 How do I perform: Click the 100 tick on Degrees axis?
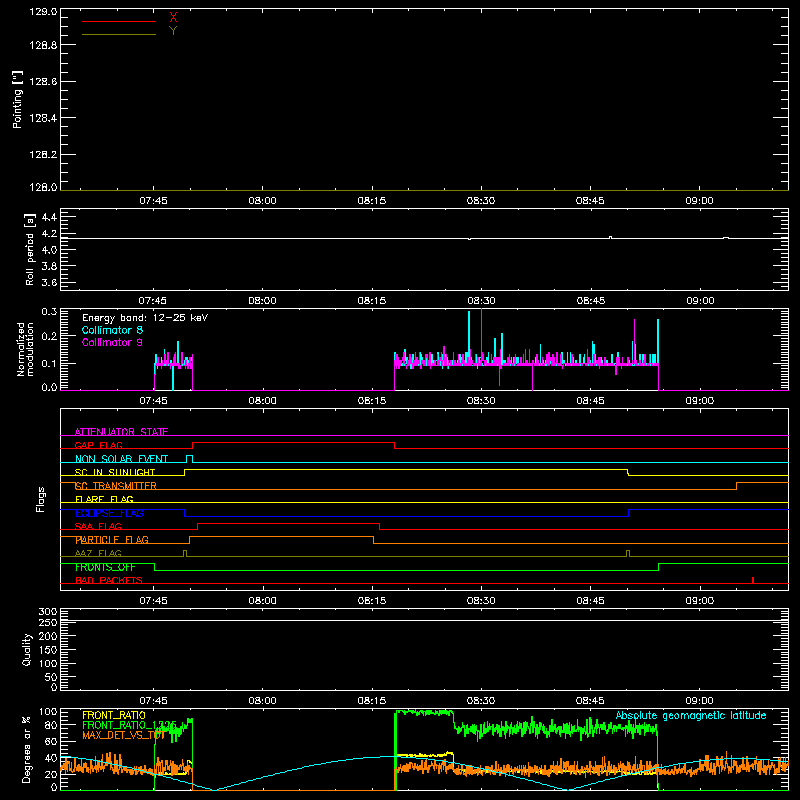coord(48,712)
